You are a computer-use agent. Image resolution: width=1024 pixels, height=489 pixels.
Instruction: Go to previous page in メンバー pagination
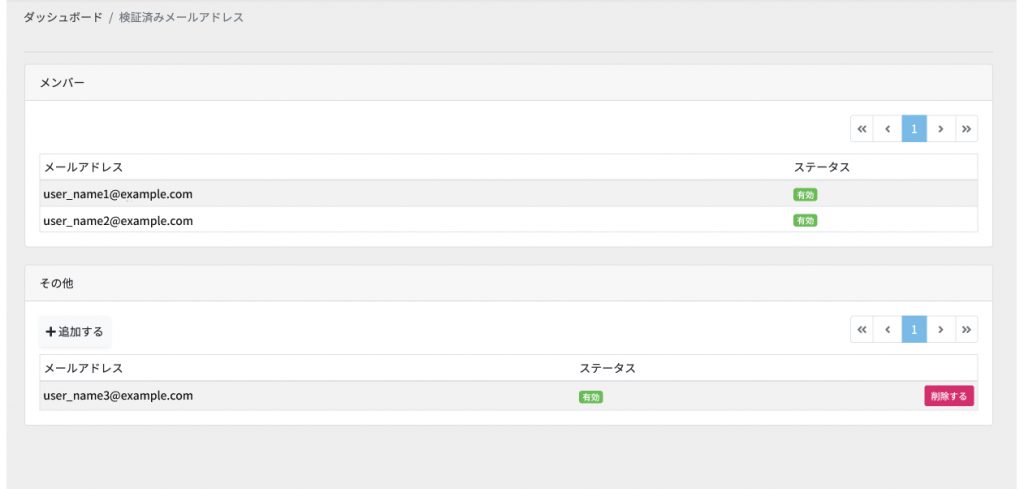[x=887, y=129]
